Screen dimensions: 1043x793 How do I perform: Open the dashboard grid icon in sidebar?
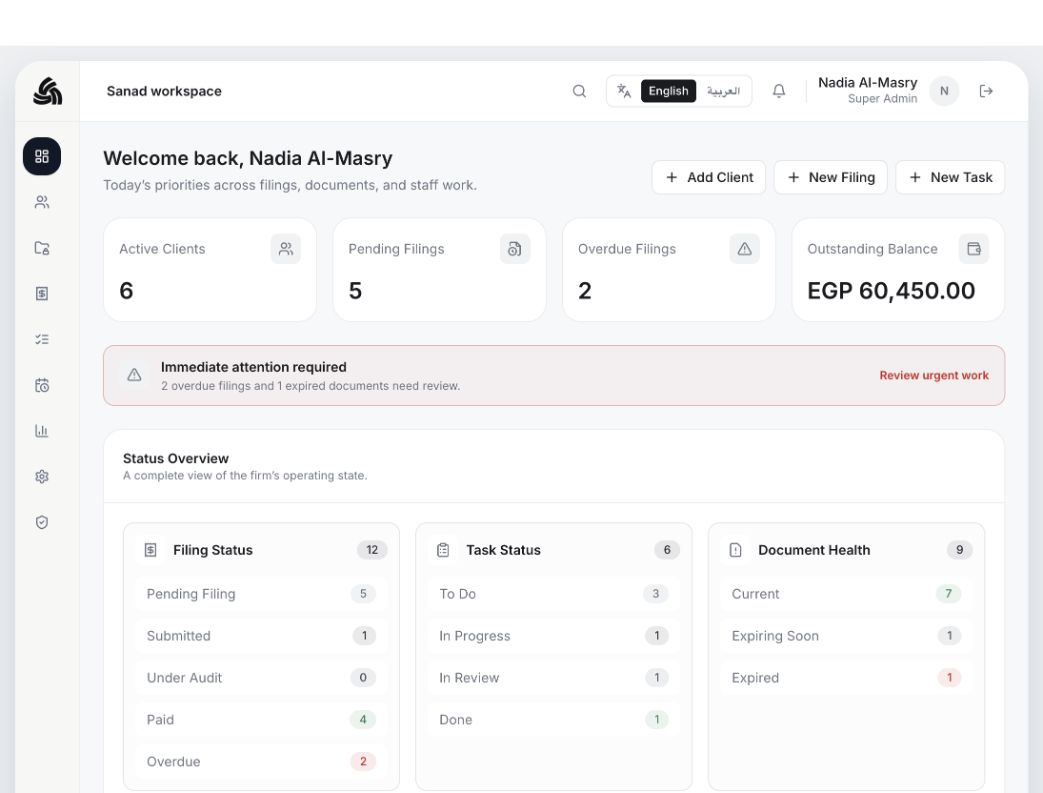42,156
